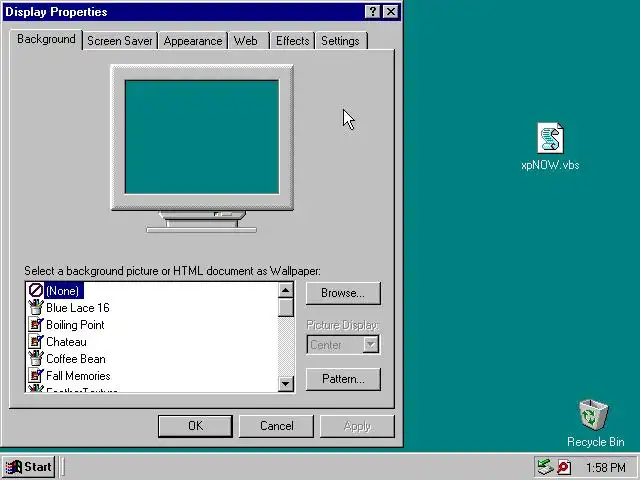Click the Fall Memories wallpaper file icon

pyautogui.click(x=36, y=376)
